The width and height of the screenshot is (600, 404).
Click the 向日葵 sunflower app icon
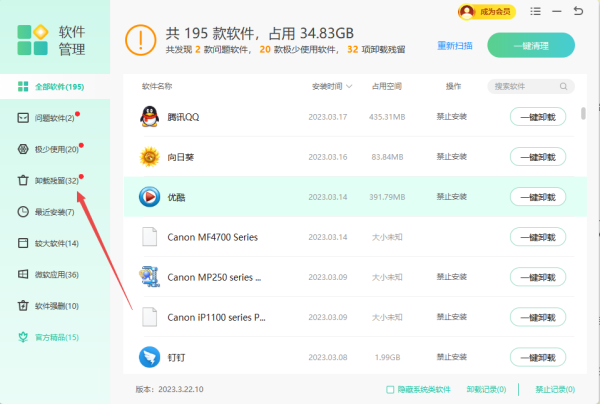click(149, 156)
